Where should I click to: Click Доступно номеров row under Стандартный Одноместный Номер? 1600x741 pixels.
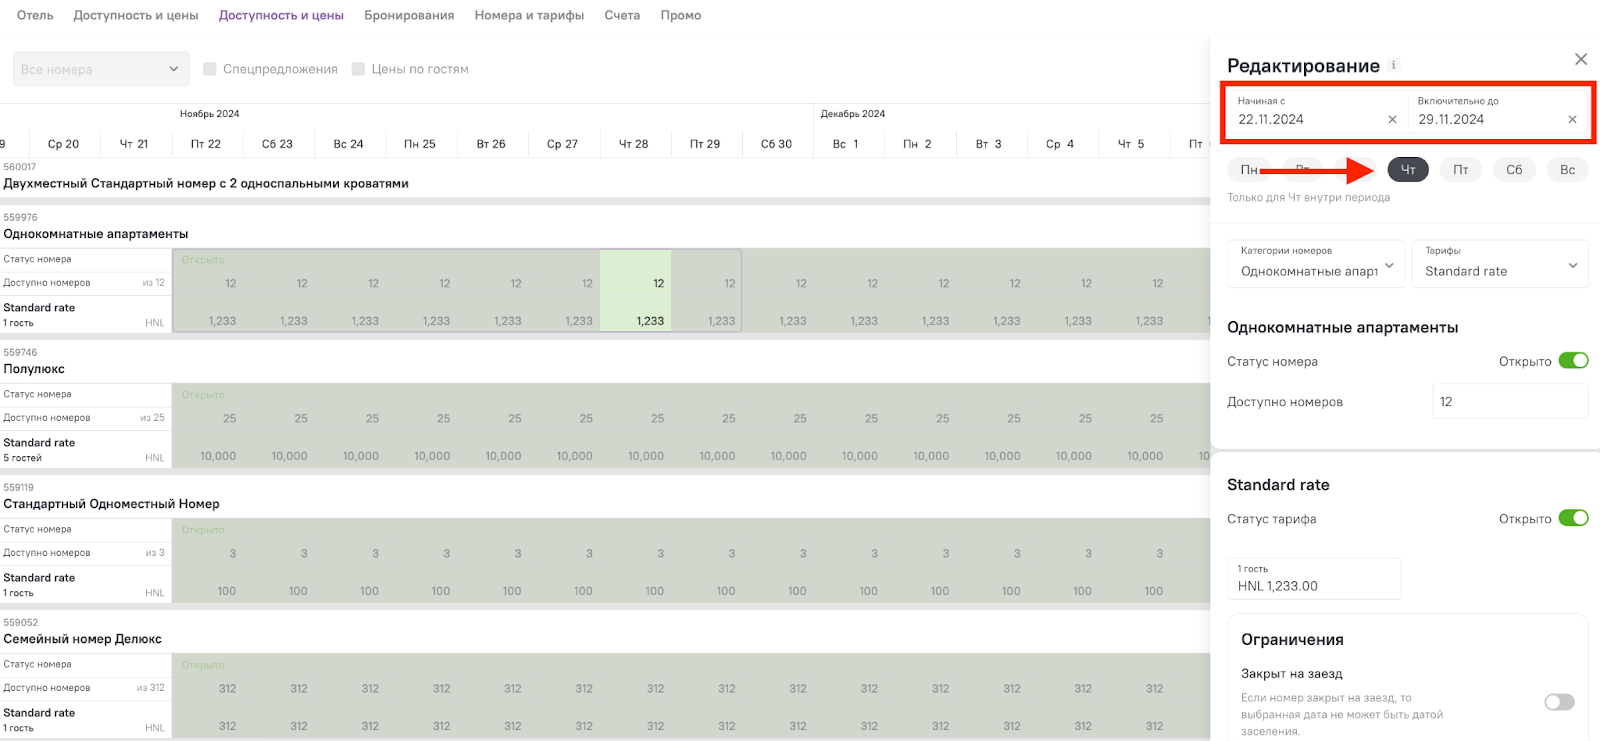[x=85, y=553]
